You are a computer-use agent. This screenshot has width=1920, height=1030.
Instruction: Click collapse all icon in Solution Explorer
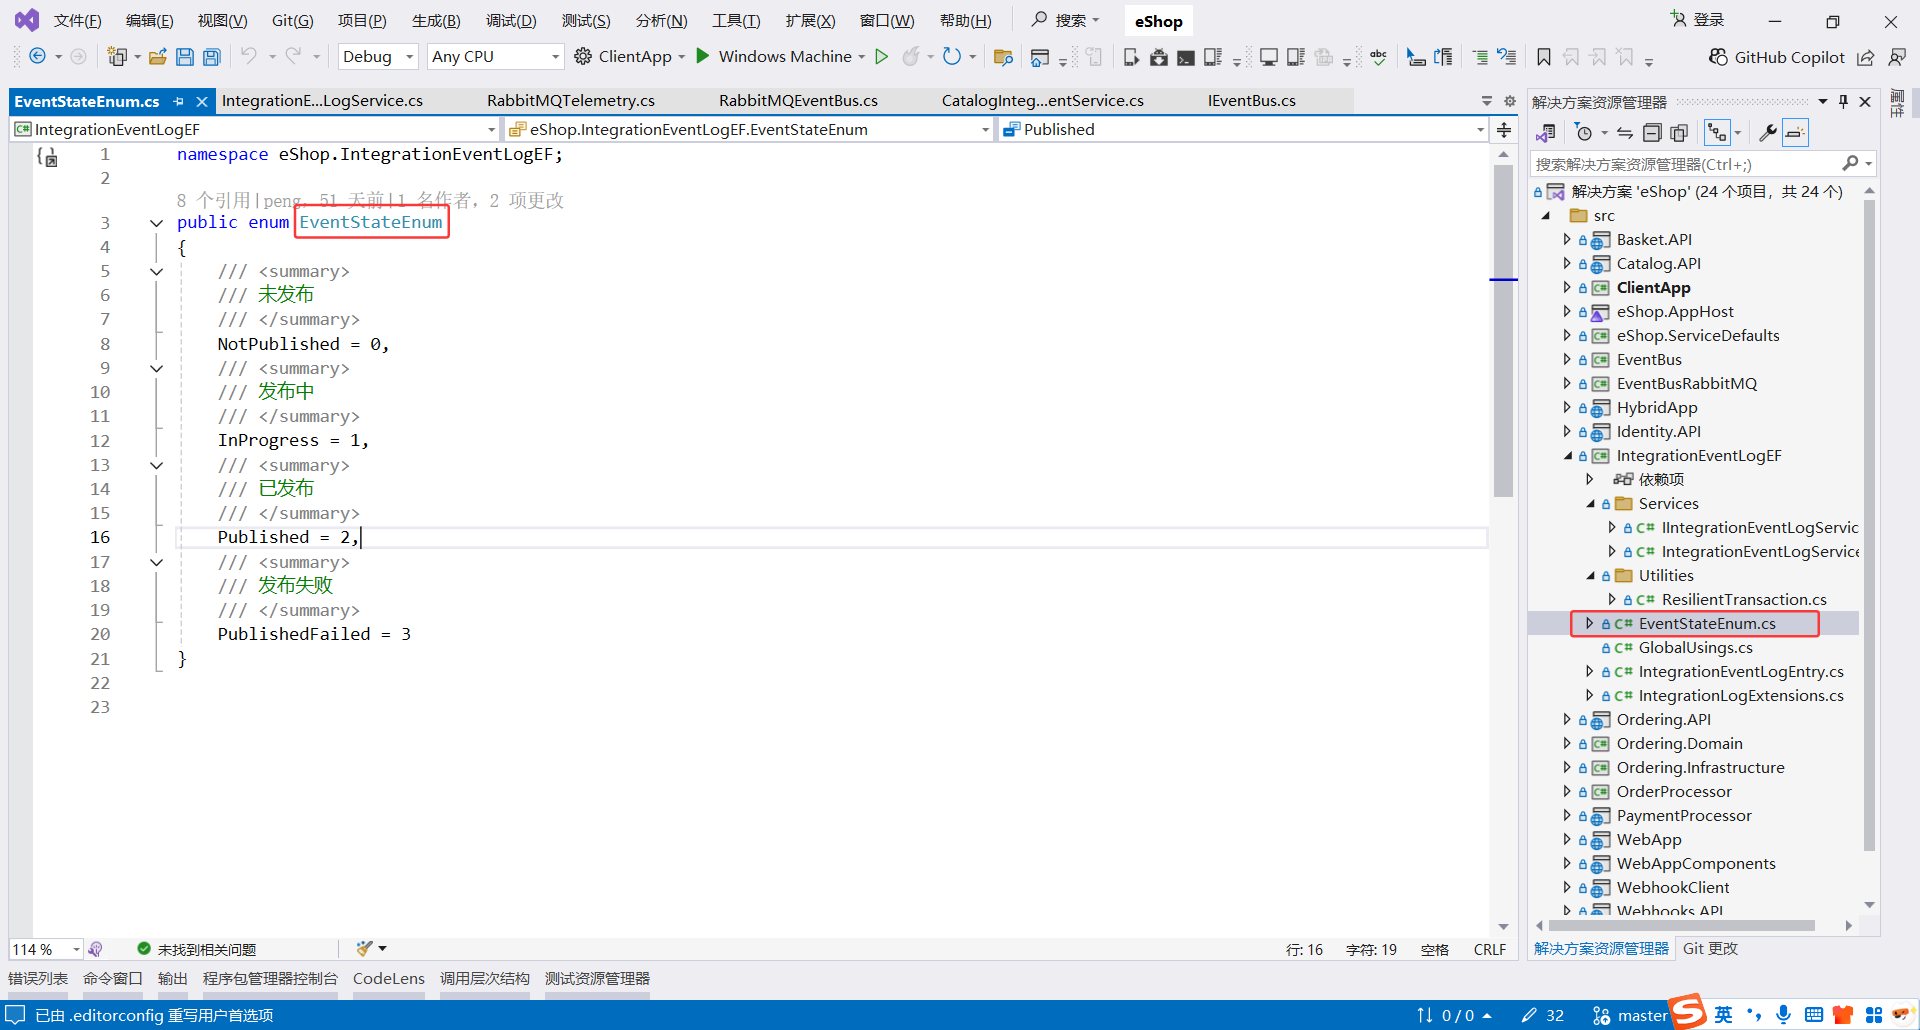[1652, 133]
